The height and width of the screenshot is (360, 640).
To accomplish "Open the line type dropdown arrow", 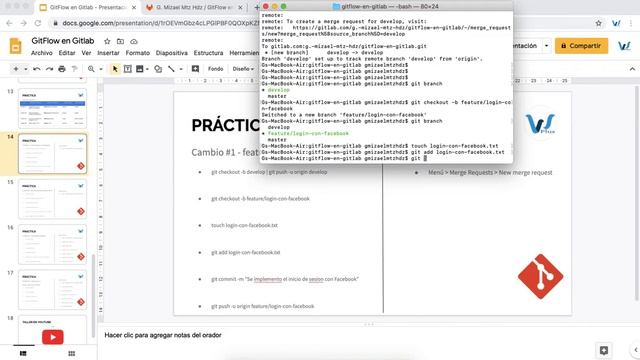I will [181, 69].
